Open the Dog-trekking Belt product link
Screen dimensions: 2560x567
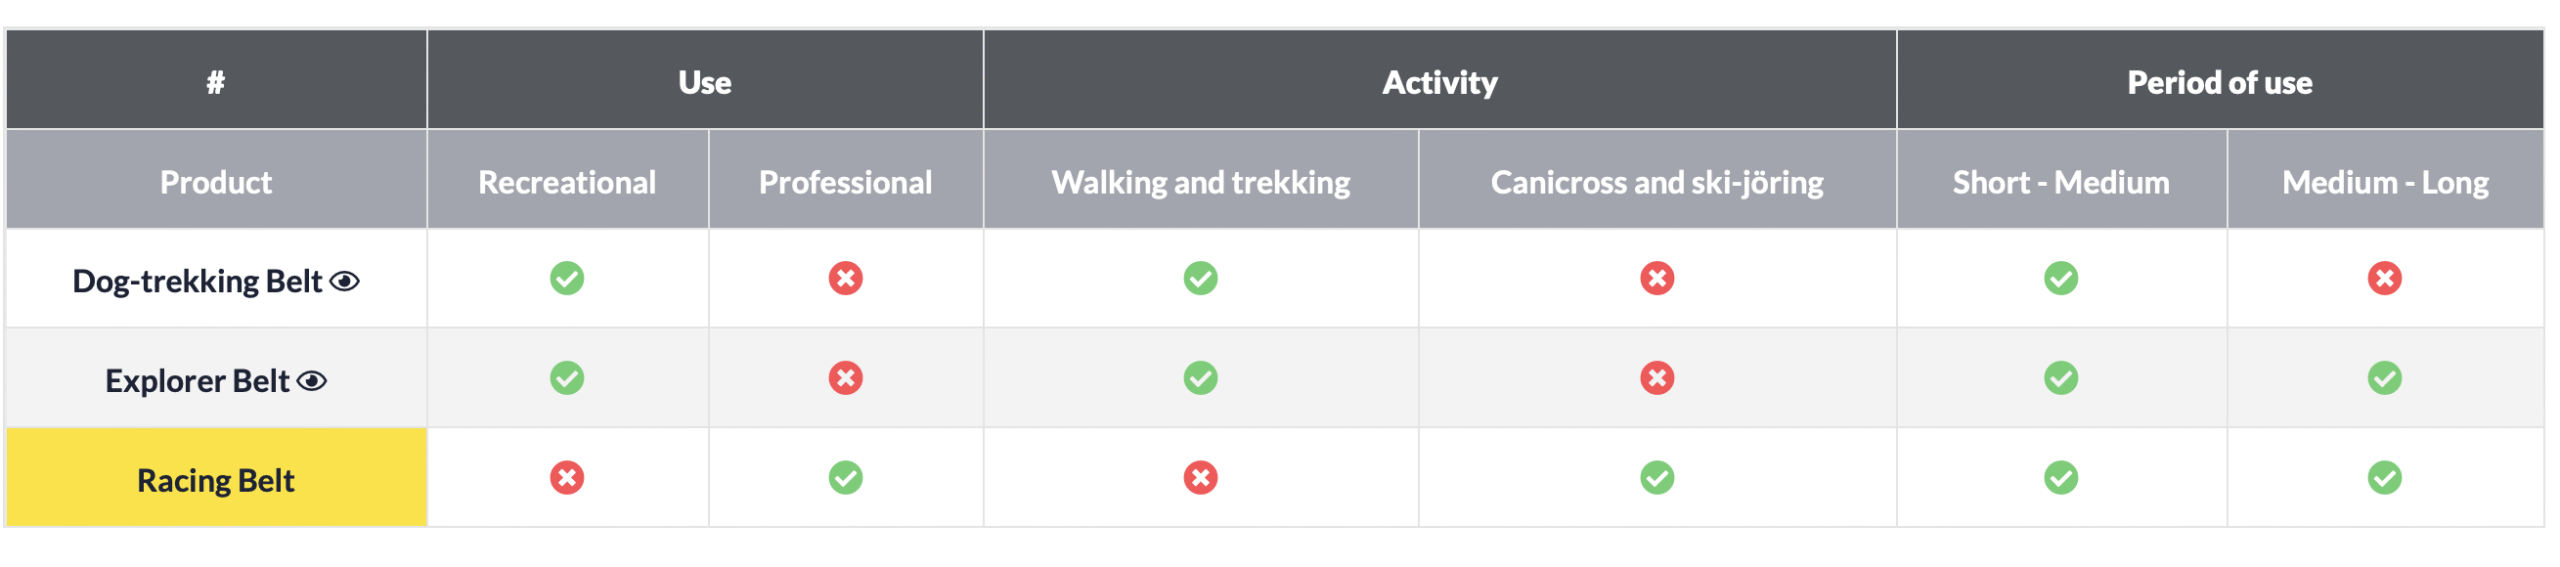[197, 282]
